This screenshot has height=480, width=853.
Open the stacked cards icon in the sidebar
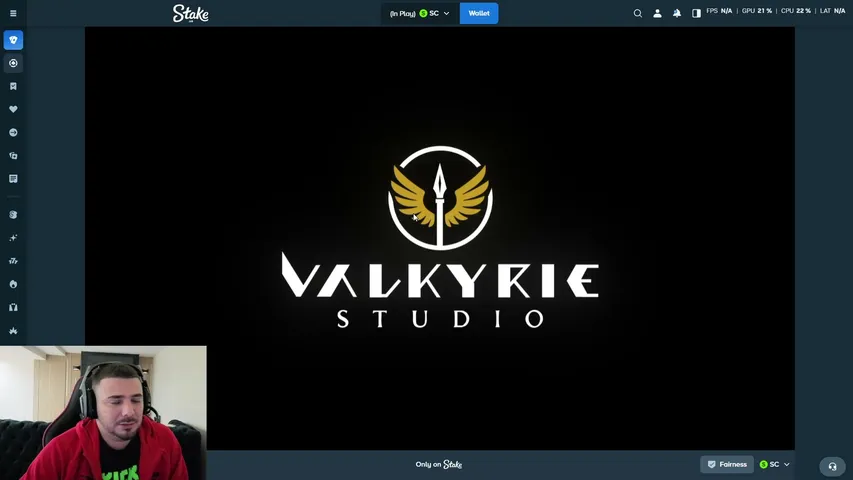click(13, 156)
